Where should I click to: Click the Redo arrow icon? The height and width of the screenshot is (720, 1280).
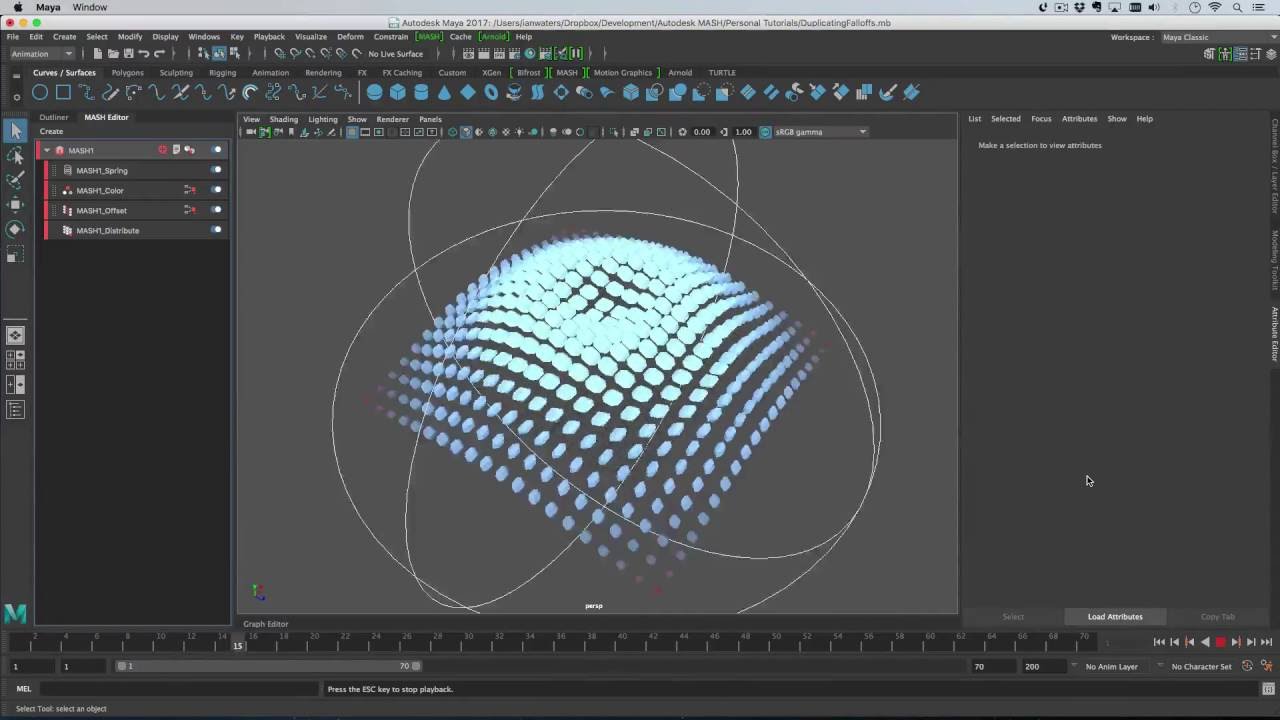tap(159, 53)
